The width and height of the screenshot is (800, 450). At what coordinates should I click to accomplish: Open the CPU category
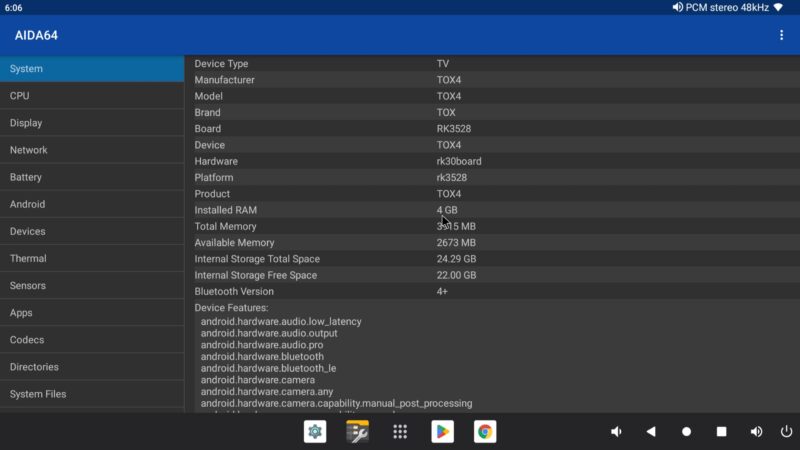click(x=92, y=95)
